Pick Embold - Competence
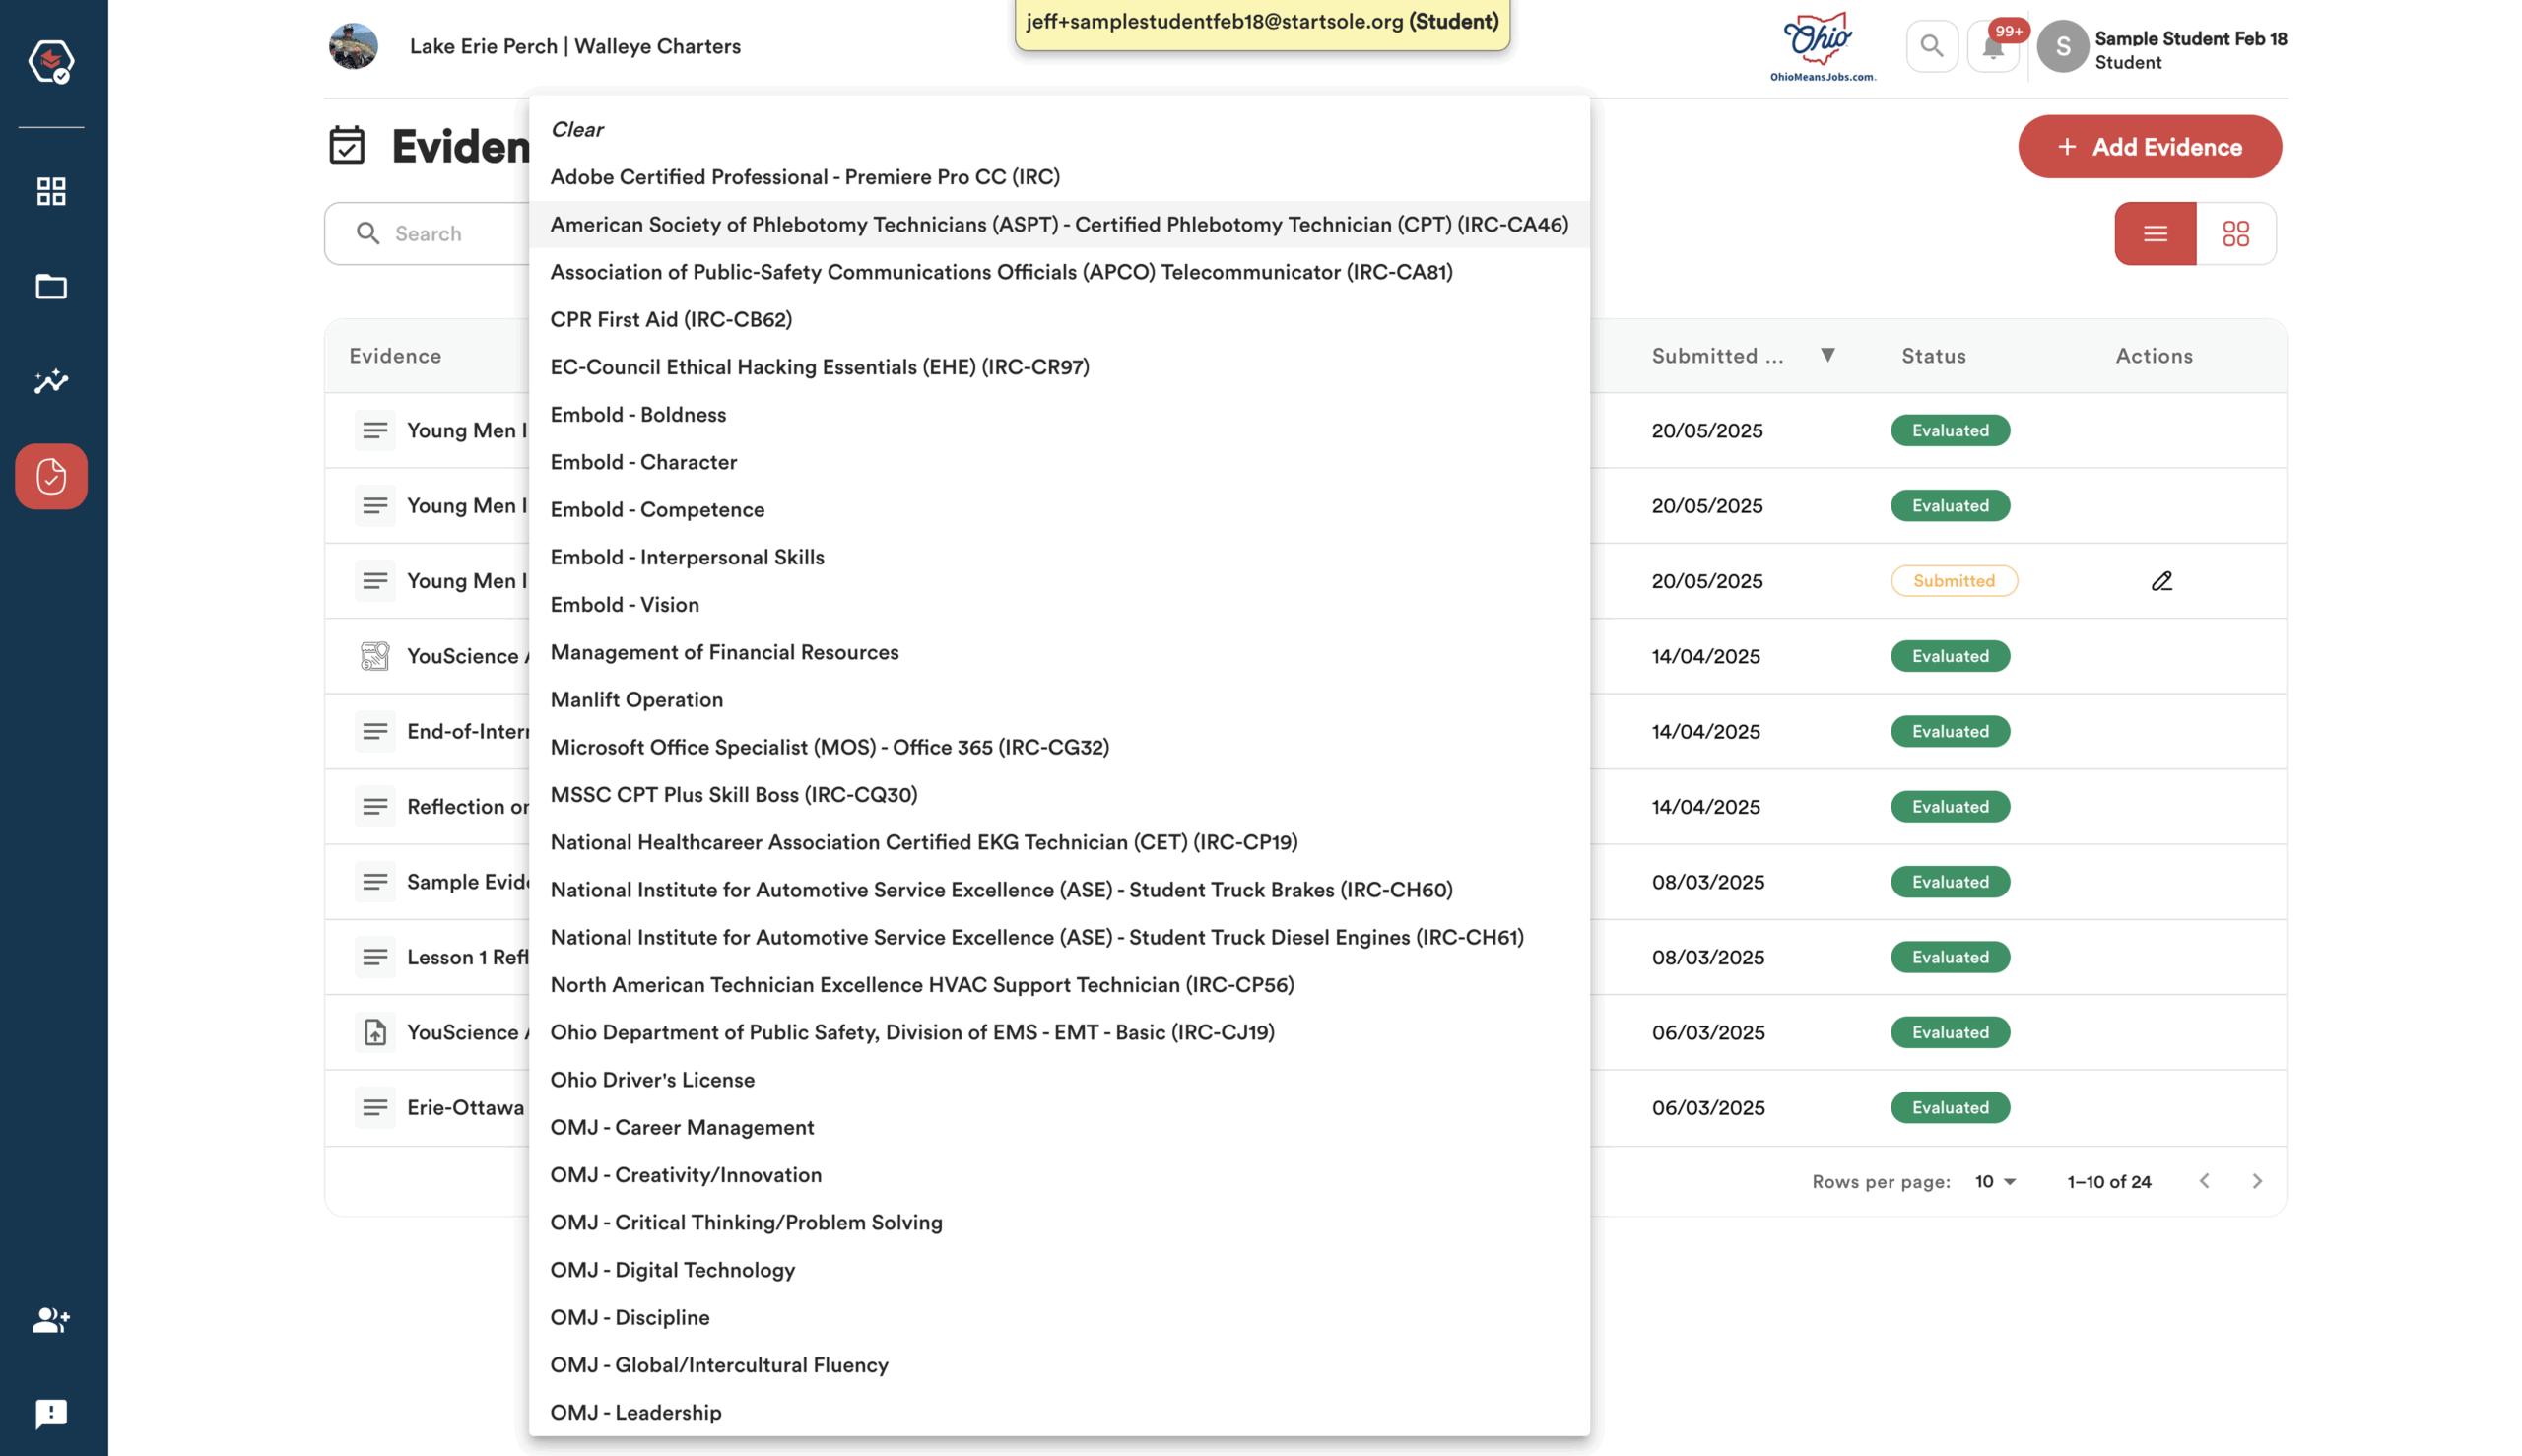Viewport: 2522px width, 1456px height. (x=1059, y=509)
